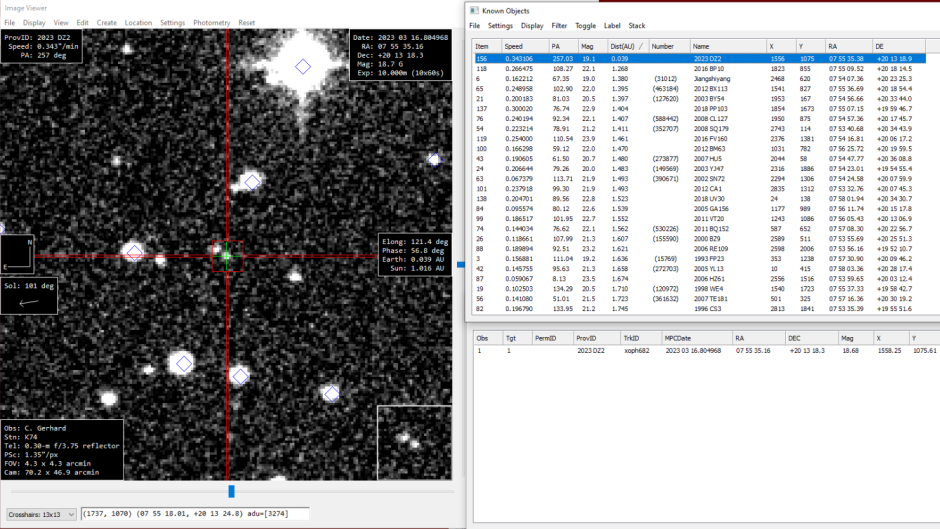Open the Photometry menu in Image Viewer
Image resolution: width=940 pixels, height=529 pixels.
click(211, 22)
